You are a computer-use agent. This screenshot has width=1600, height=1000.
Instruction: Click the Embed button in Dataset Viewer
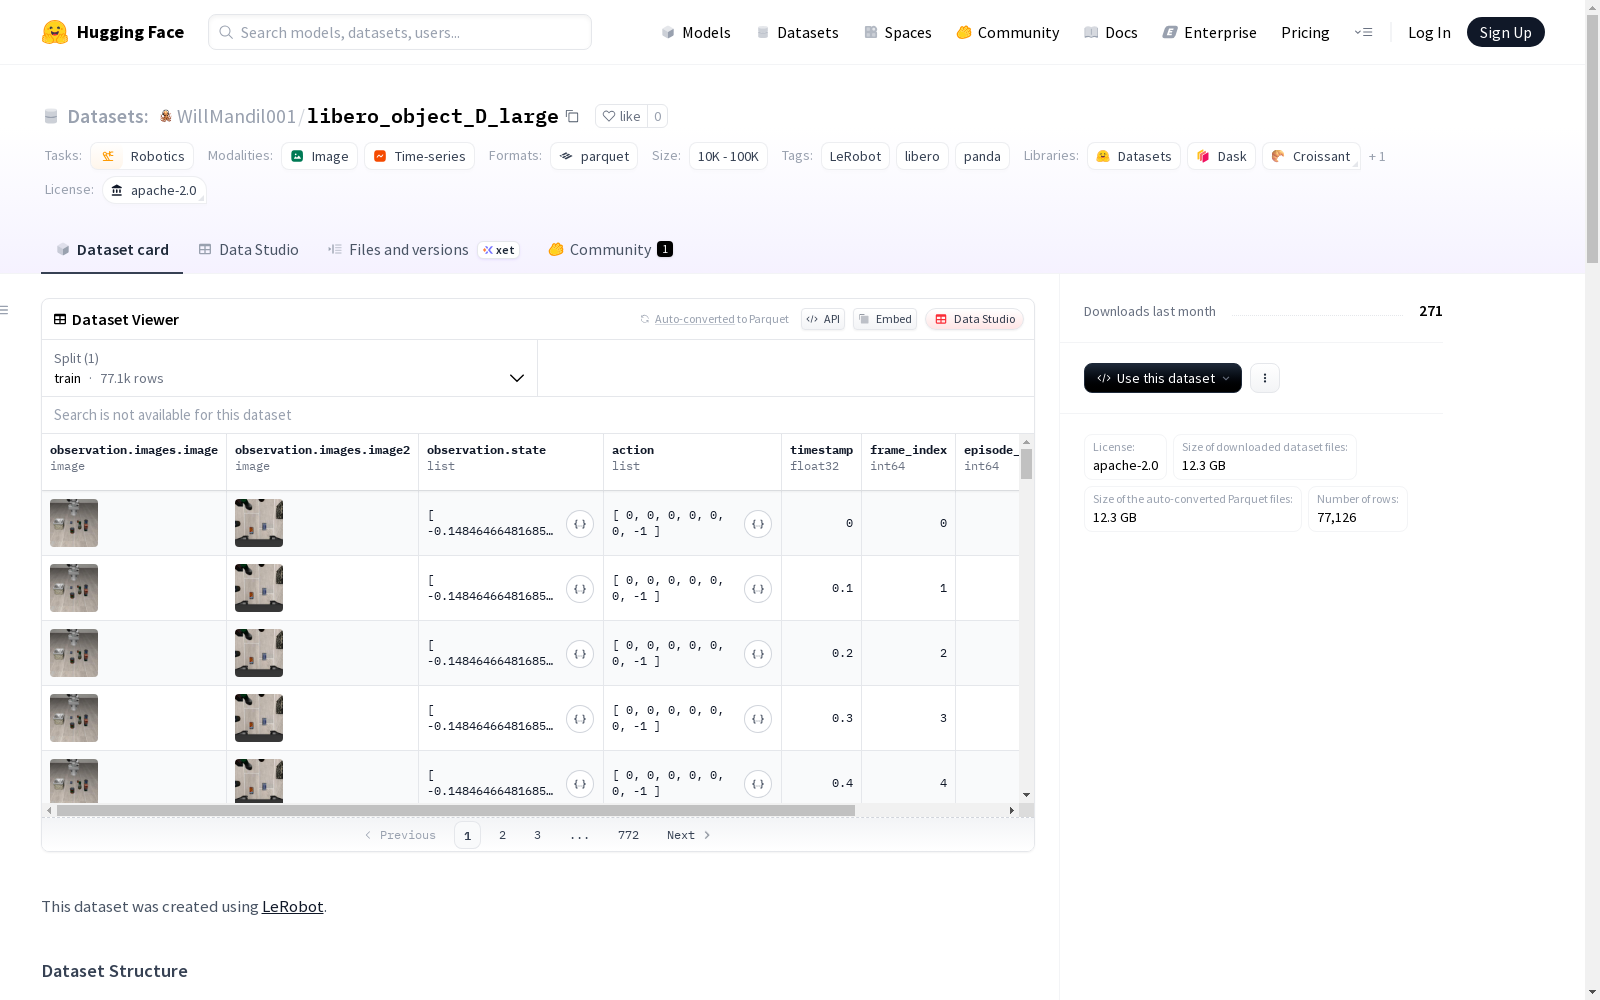pos(885,319)
